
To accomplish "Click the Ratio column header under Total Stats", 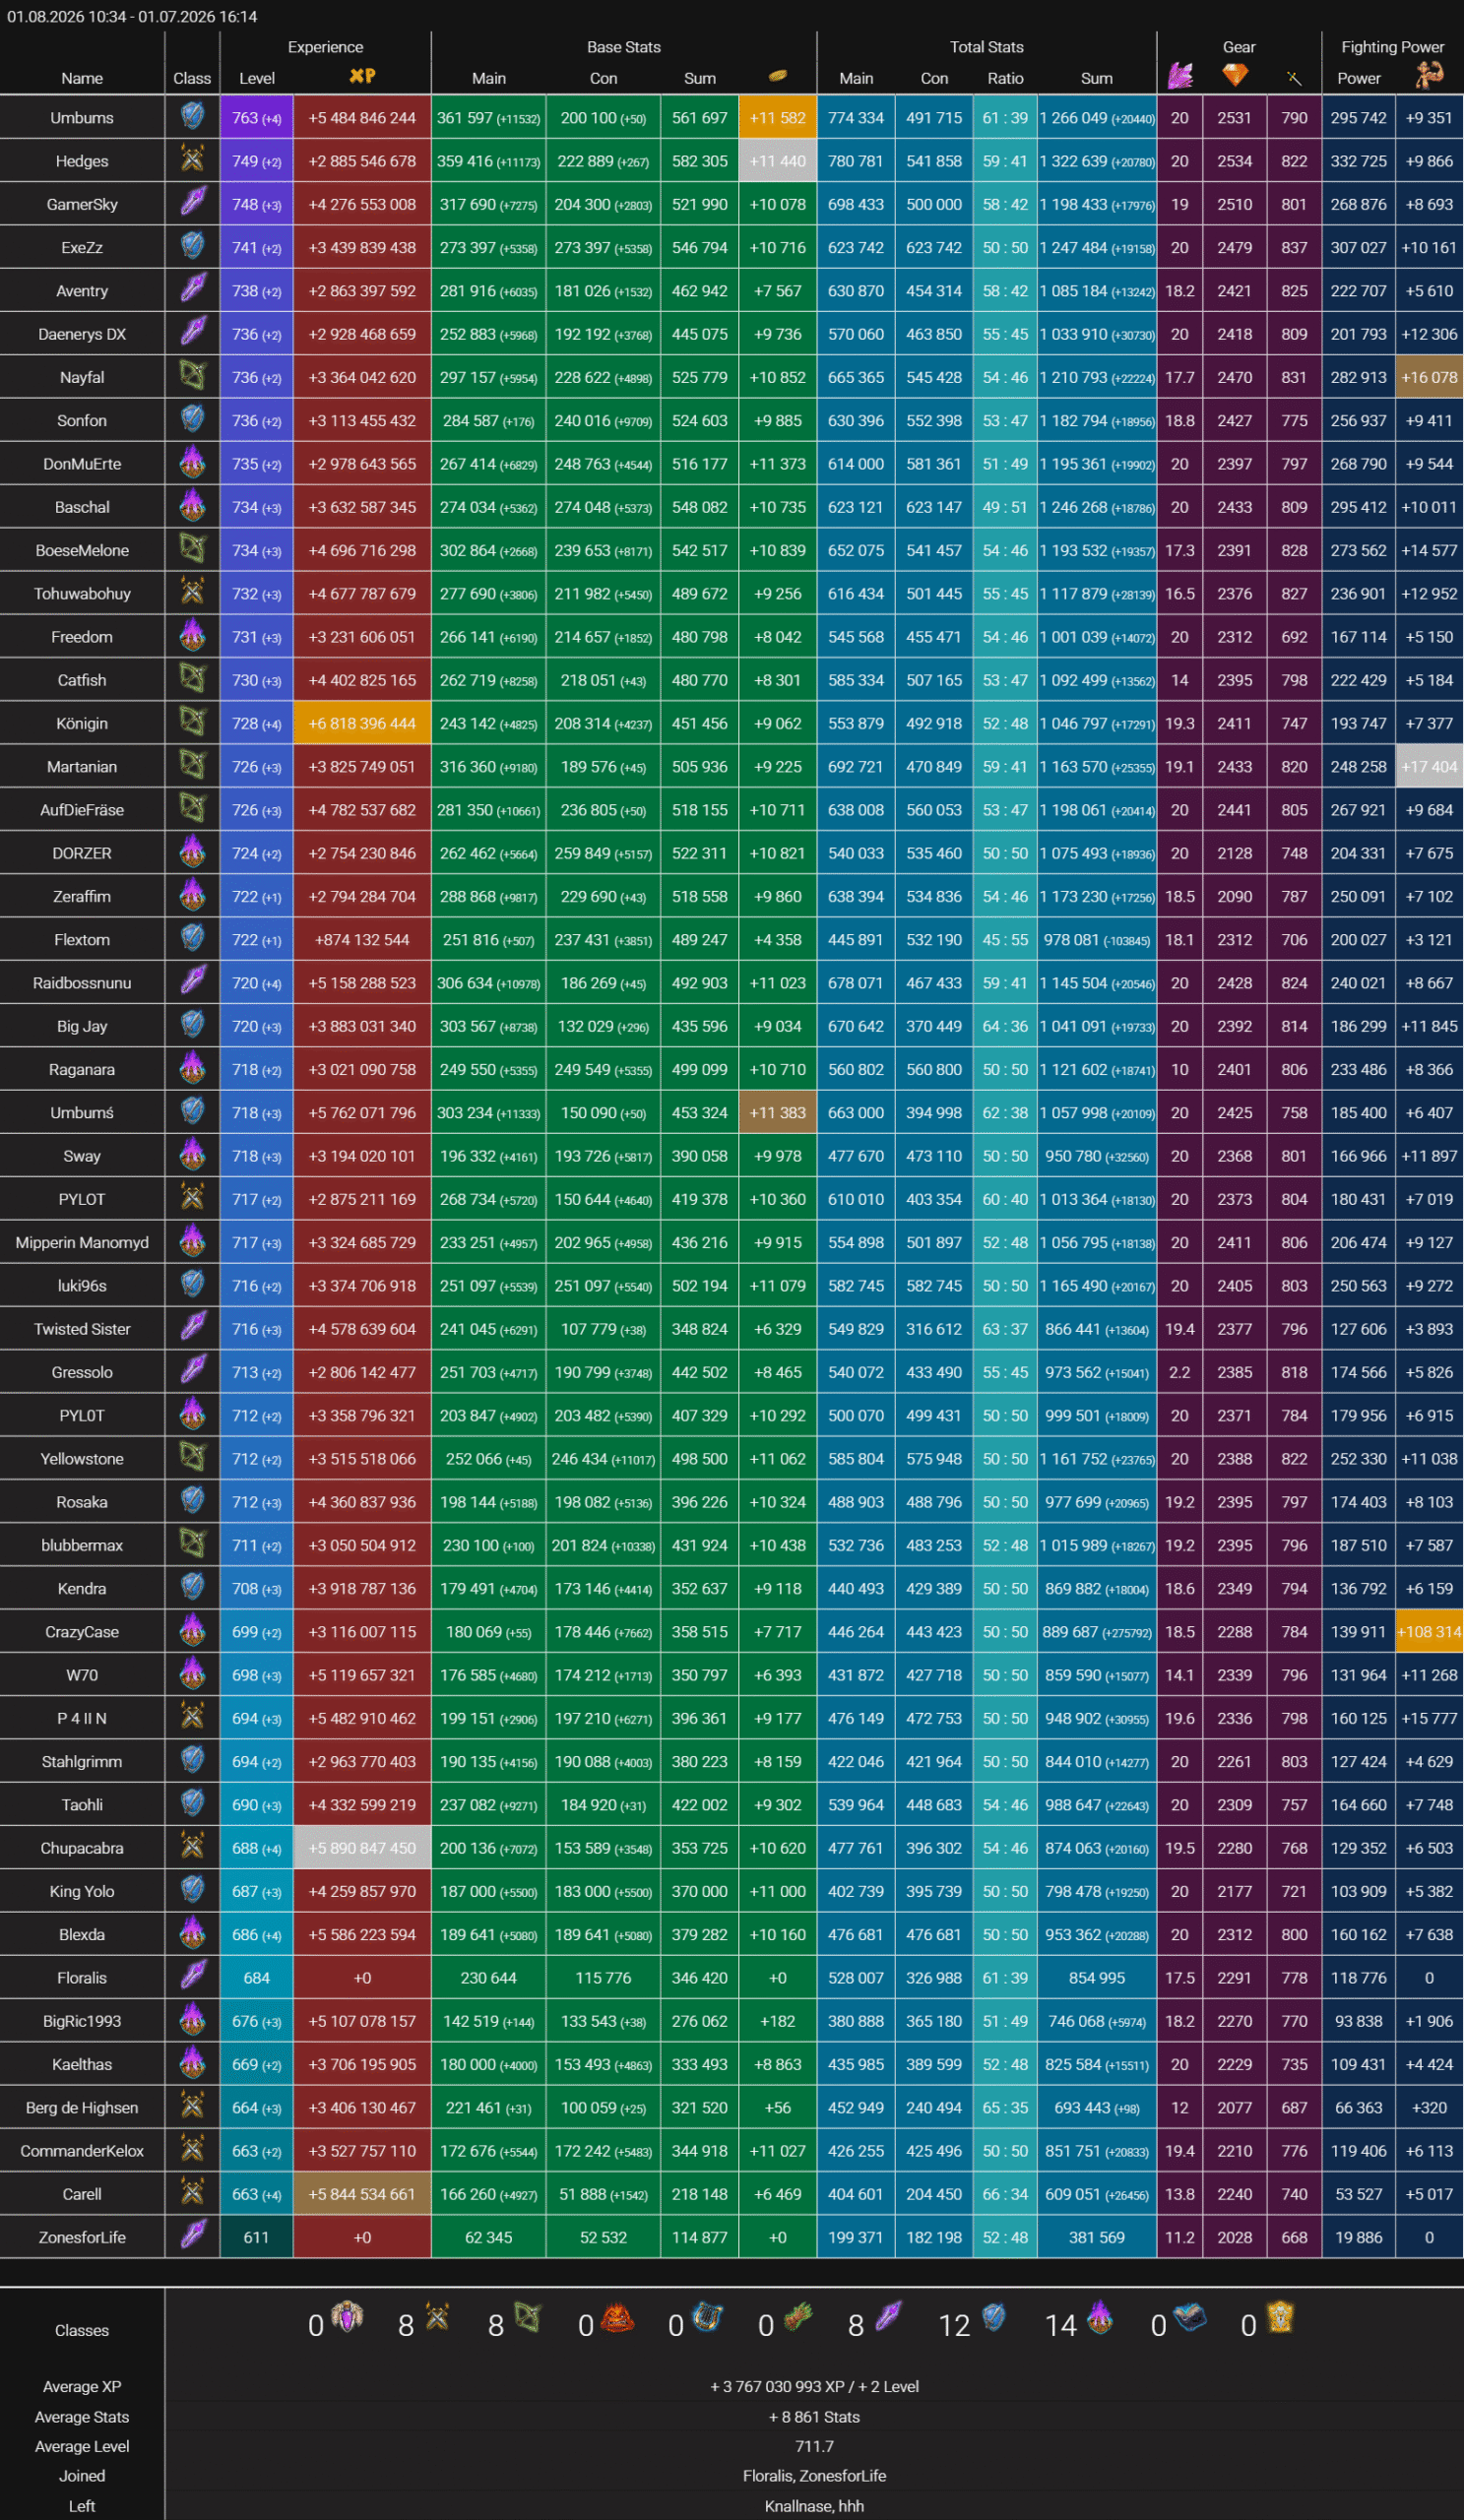I will (x=1005, y=78).
